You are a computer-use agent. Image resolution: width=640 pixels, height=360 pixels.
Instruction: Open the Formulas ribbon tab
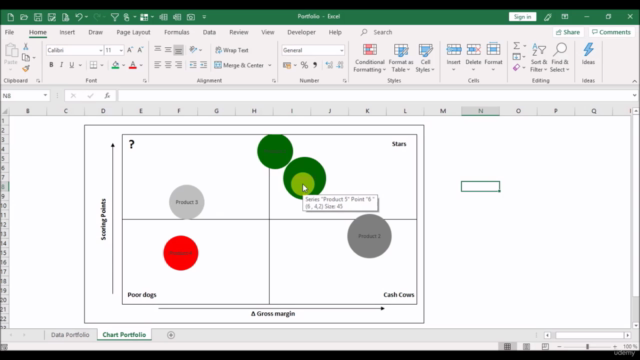point(177,32)
